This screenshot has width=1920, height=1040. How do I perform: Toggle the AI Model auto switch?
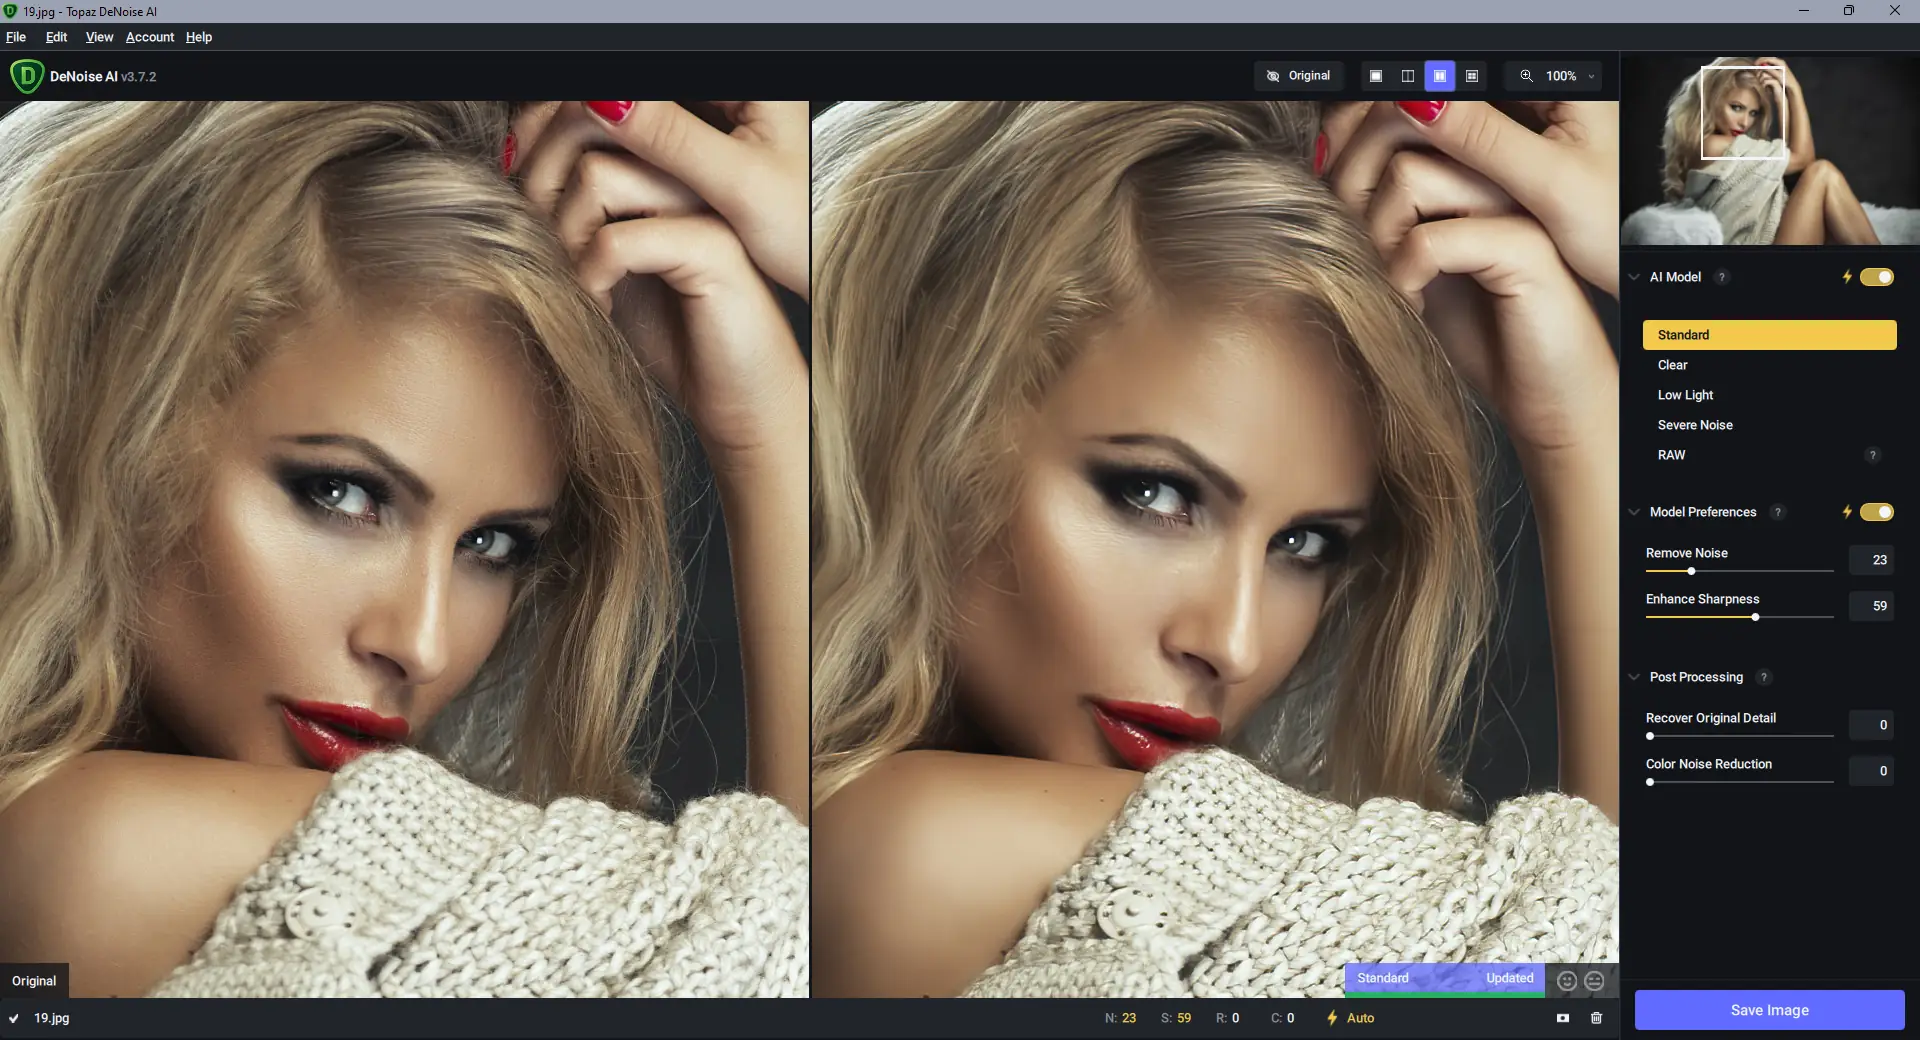pos(1877,277)
